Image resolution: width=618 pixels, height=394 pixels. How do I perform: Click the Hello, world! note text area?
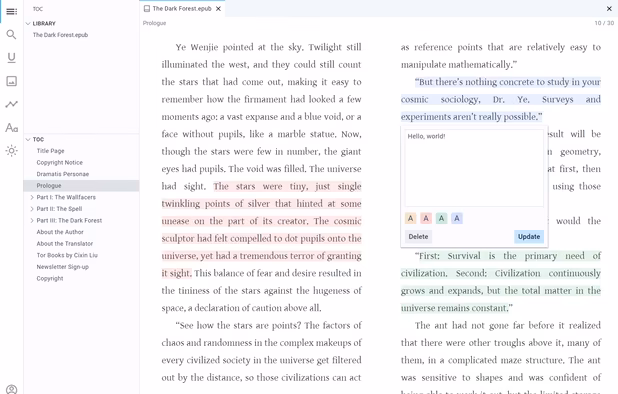[x=474, y=168]
